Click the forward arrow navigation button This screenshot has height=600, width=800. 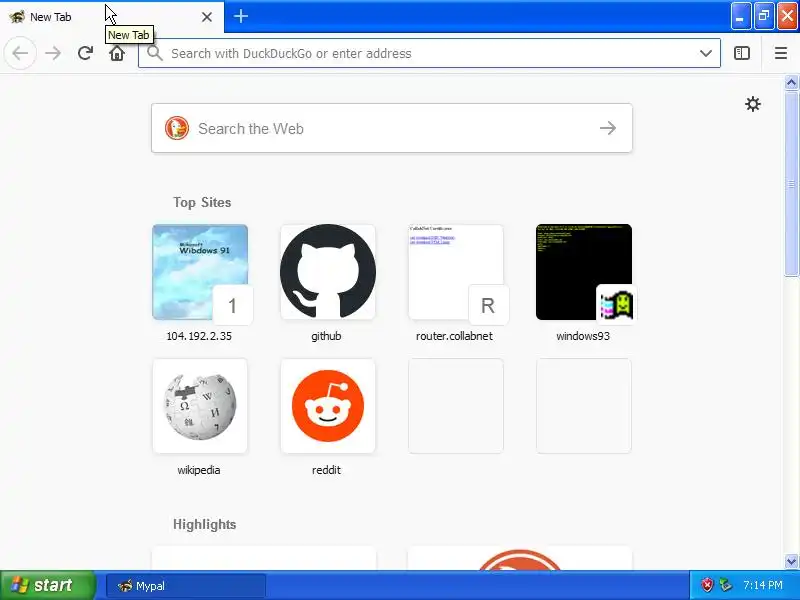53,53
